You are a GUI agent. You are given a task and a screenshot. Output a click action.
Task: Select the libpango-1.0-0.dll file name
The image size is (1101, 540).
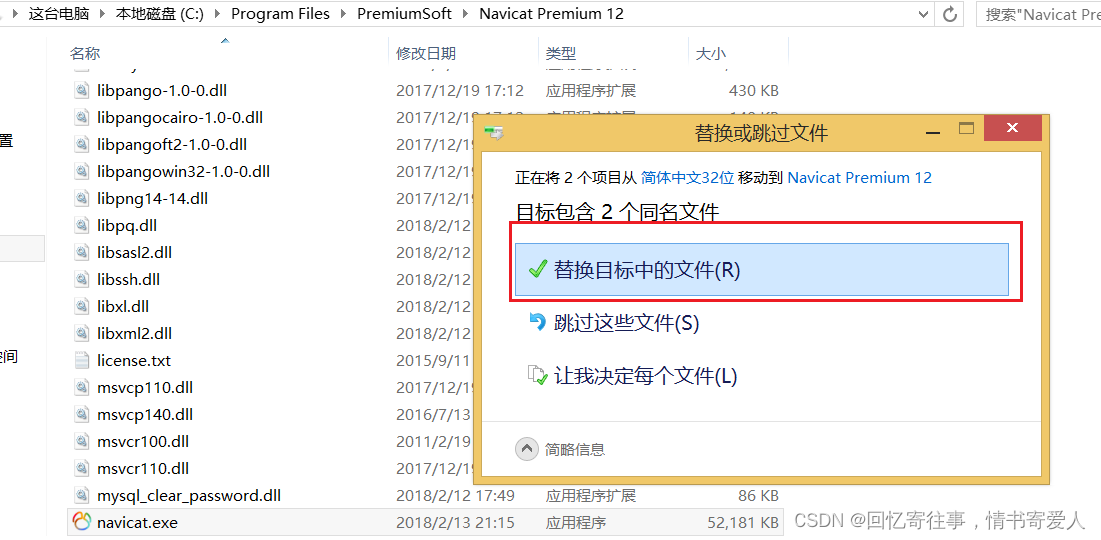(x=162, y=91)
